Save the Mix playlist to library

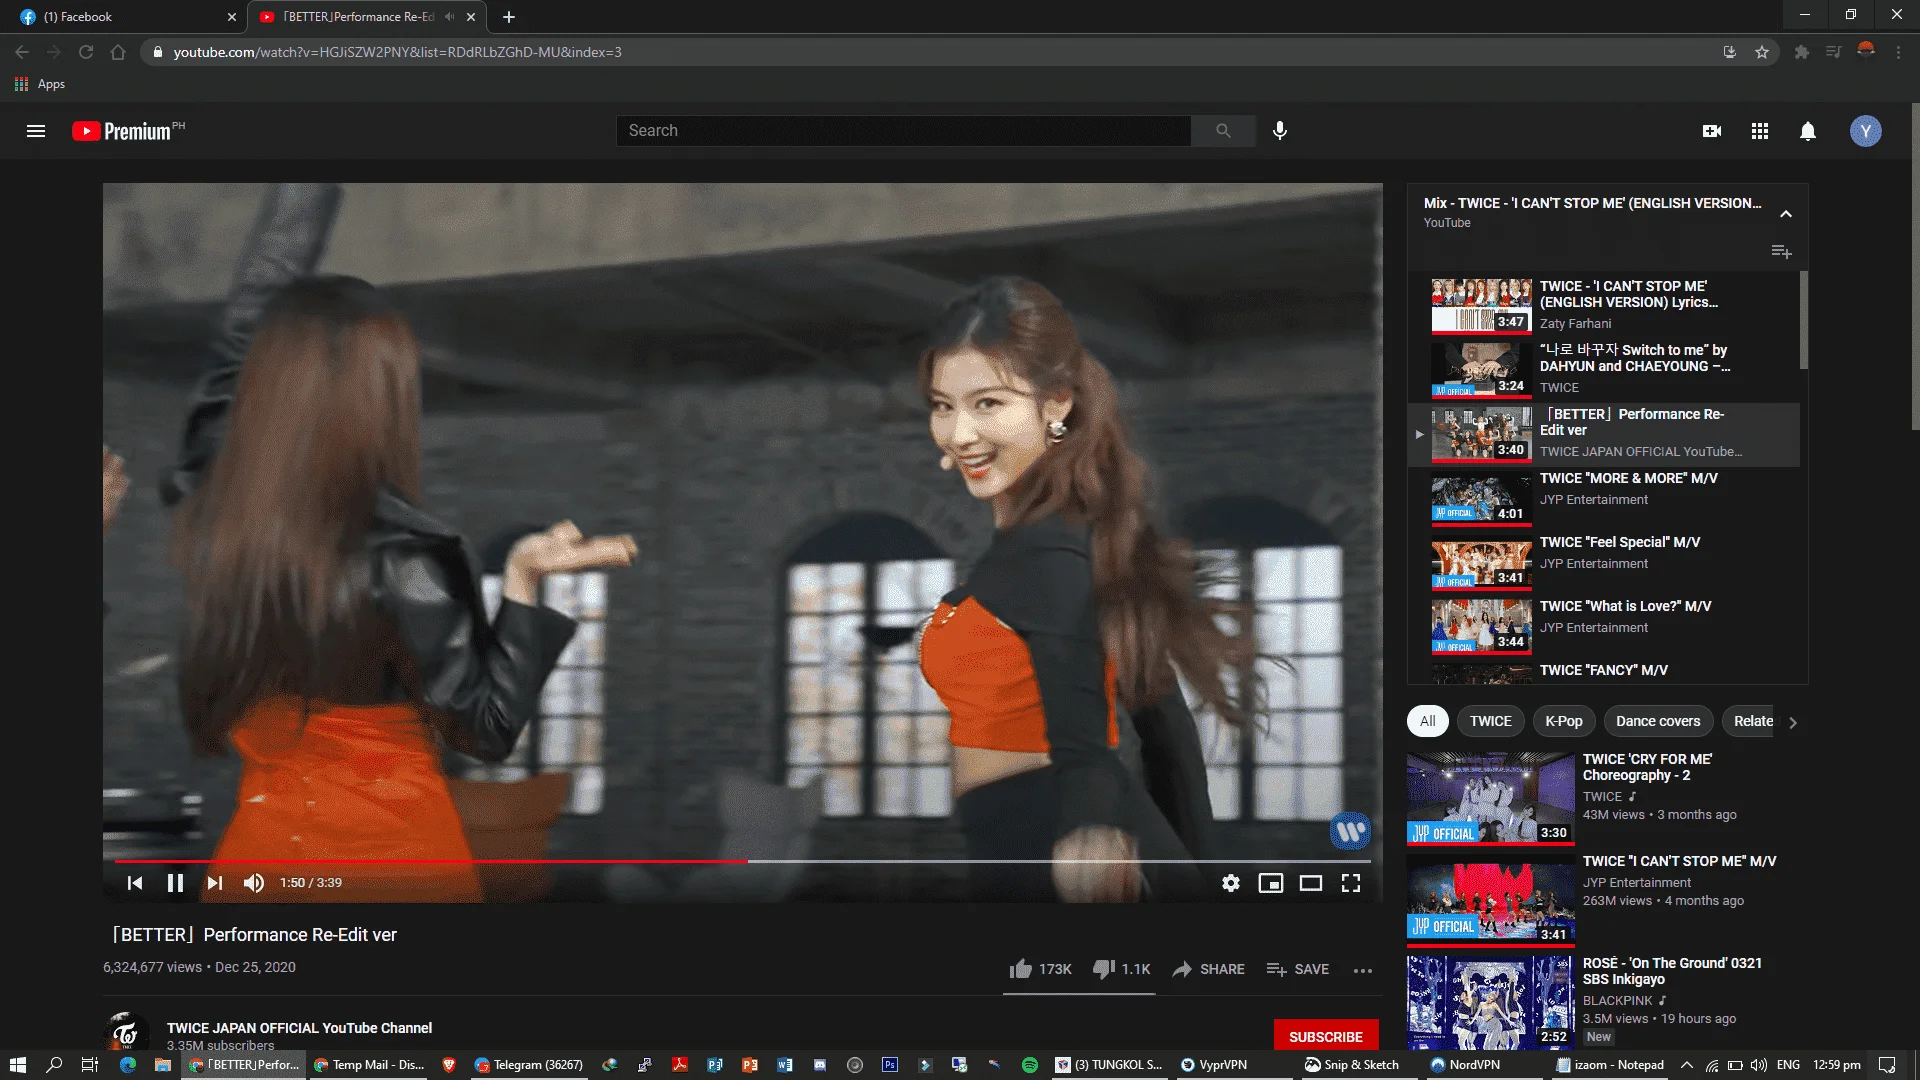[x=1781, y=252]
